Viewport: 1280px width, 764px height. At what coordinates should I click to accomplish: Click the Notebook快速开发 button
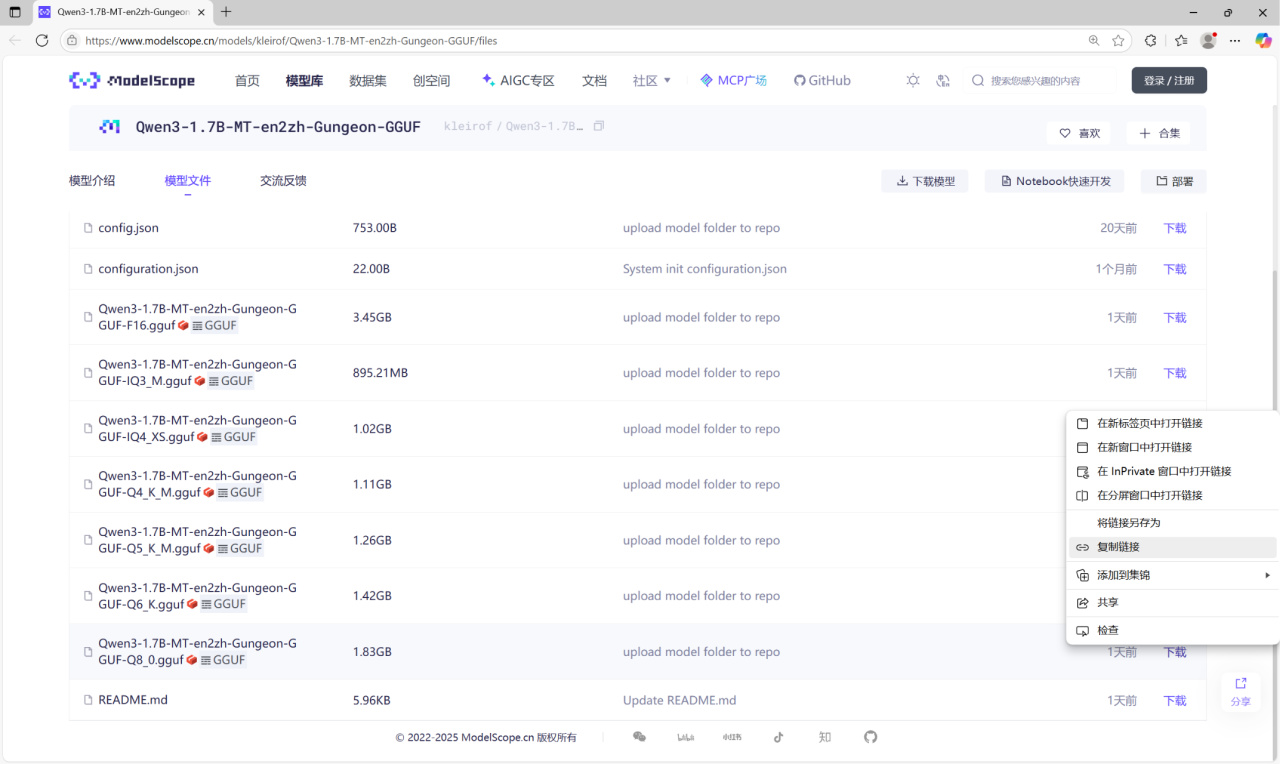[x=1054, y=181]
